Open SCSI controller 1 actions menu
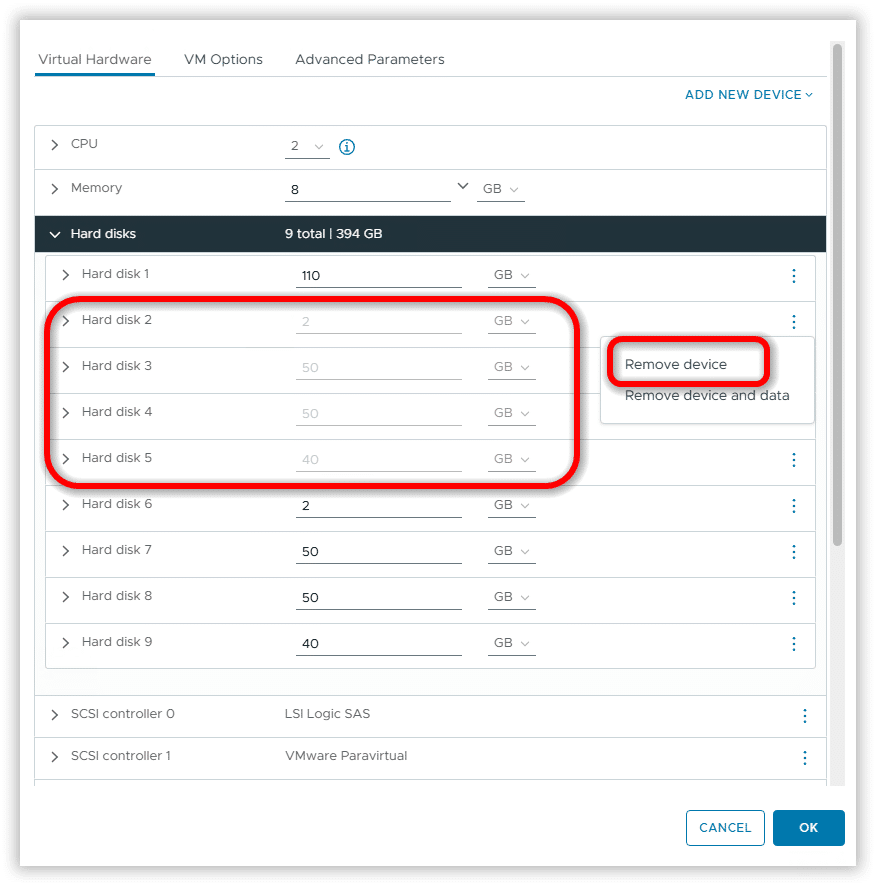The width and height of the screenshot is (876, 886). (x=804, y=758)
